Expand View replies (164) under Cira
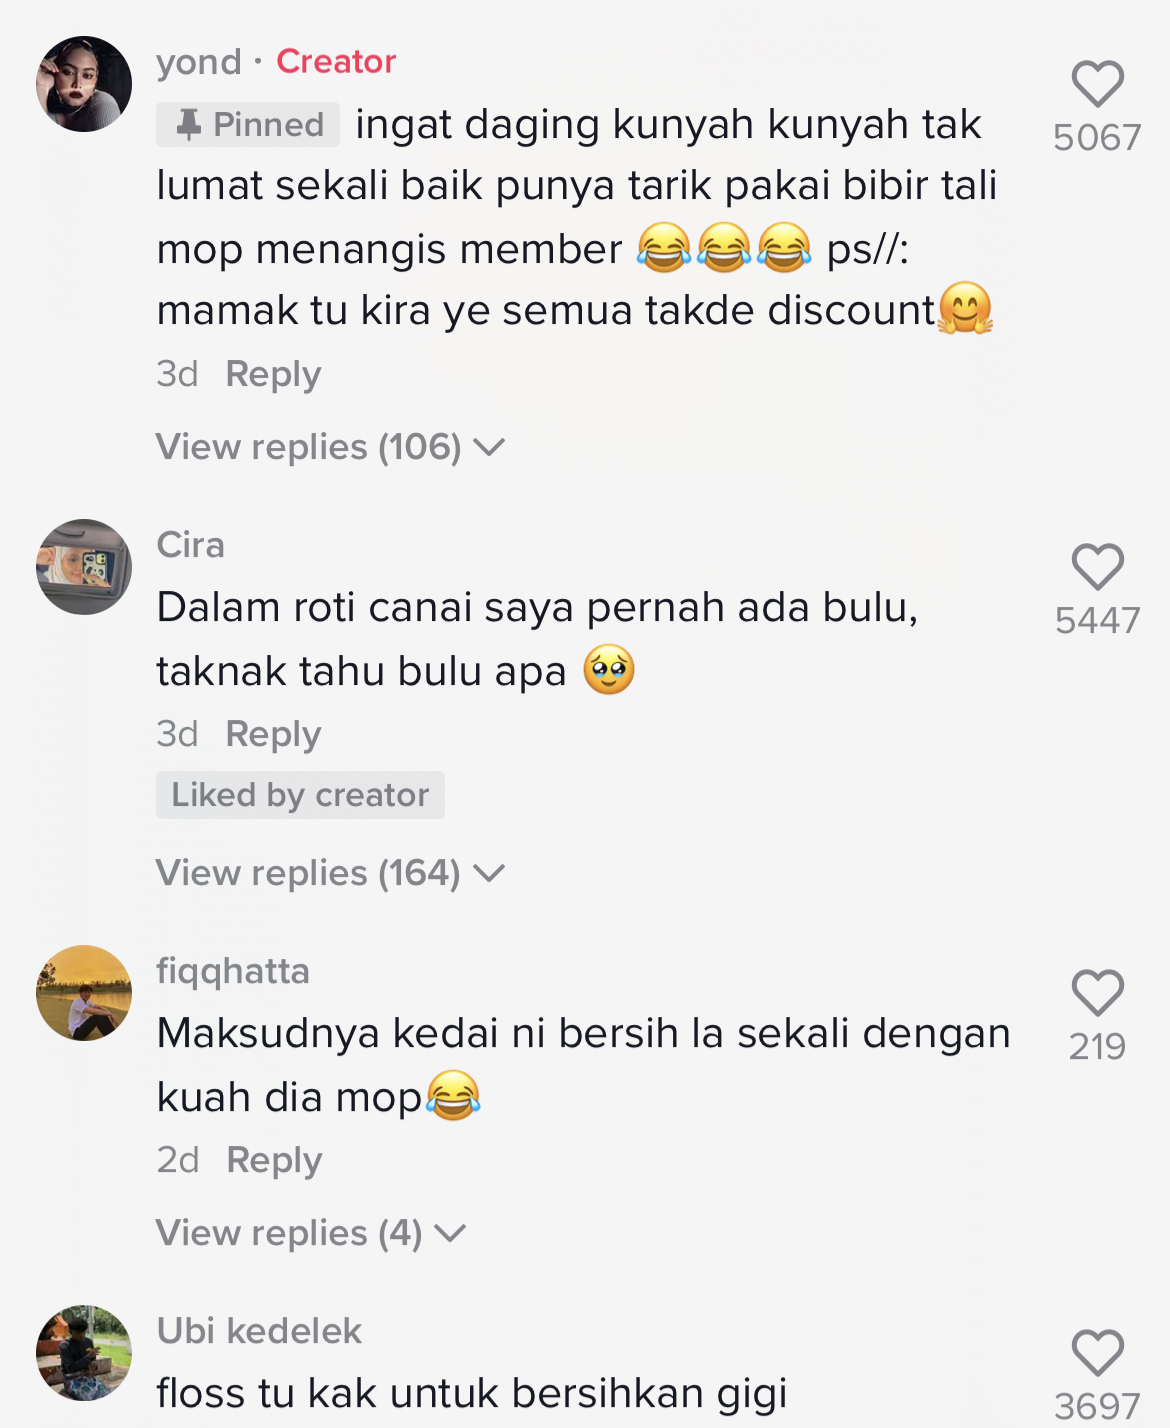Screen dimensions: 1170x1428 [x=331, y=873]
